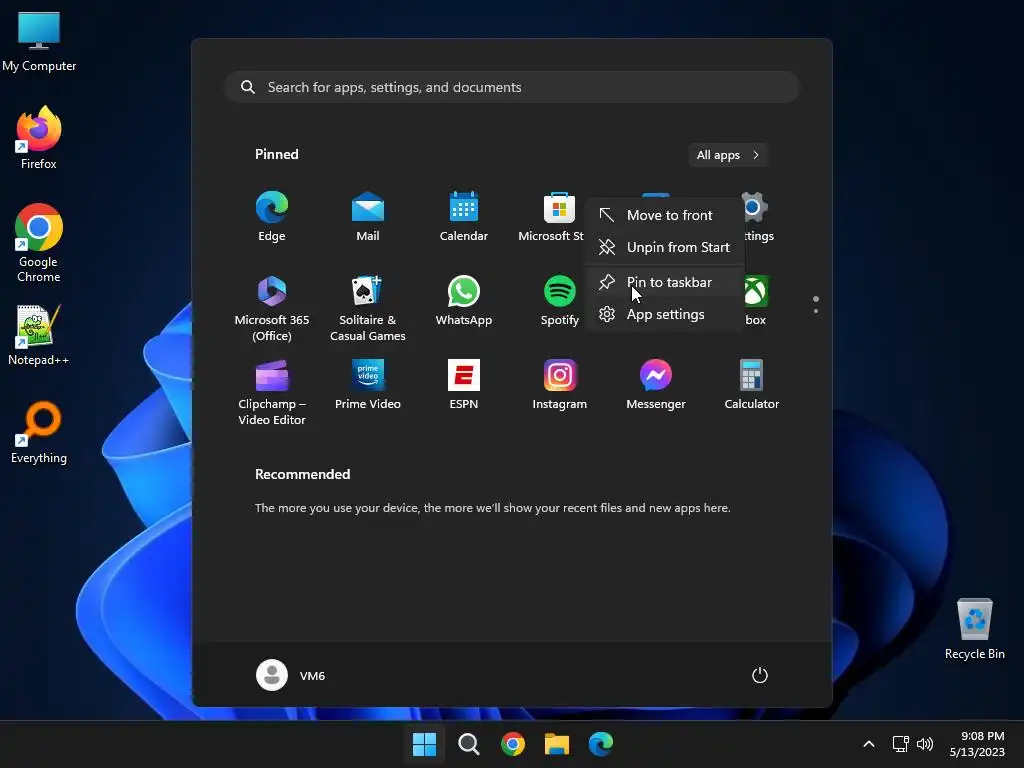
Task: Click the Windows Start button on taskbar
Action: (424, 744)
